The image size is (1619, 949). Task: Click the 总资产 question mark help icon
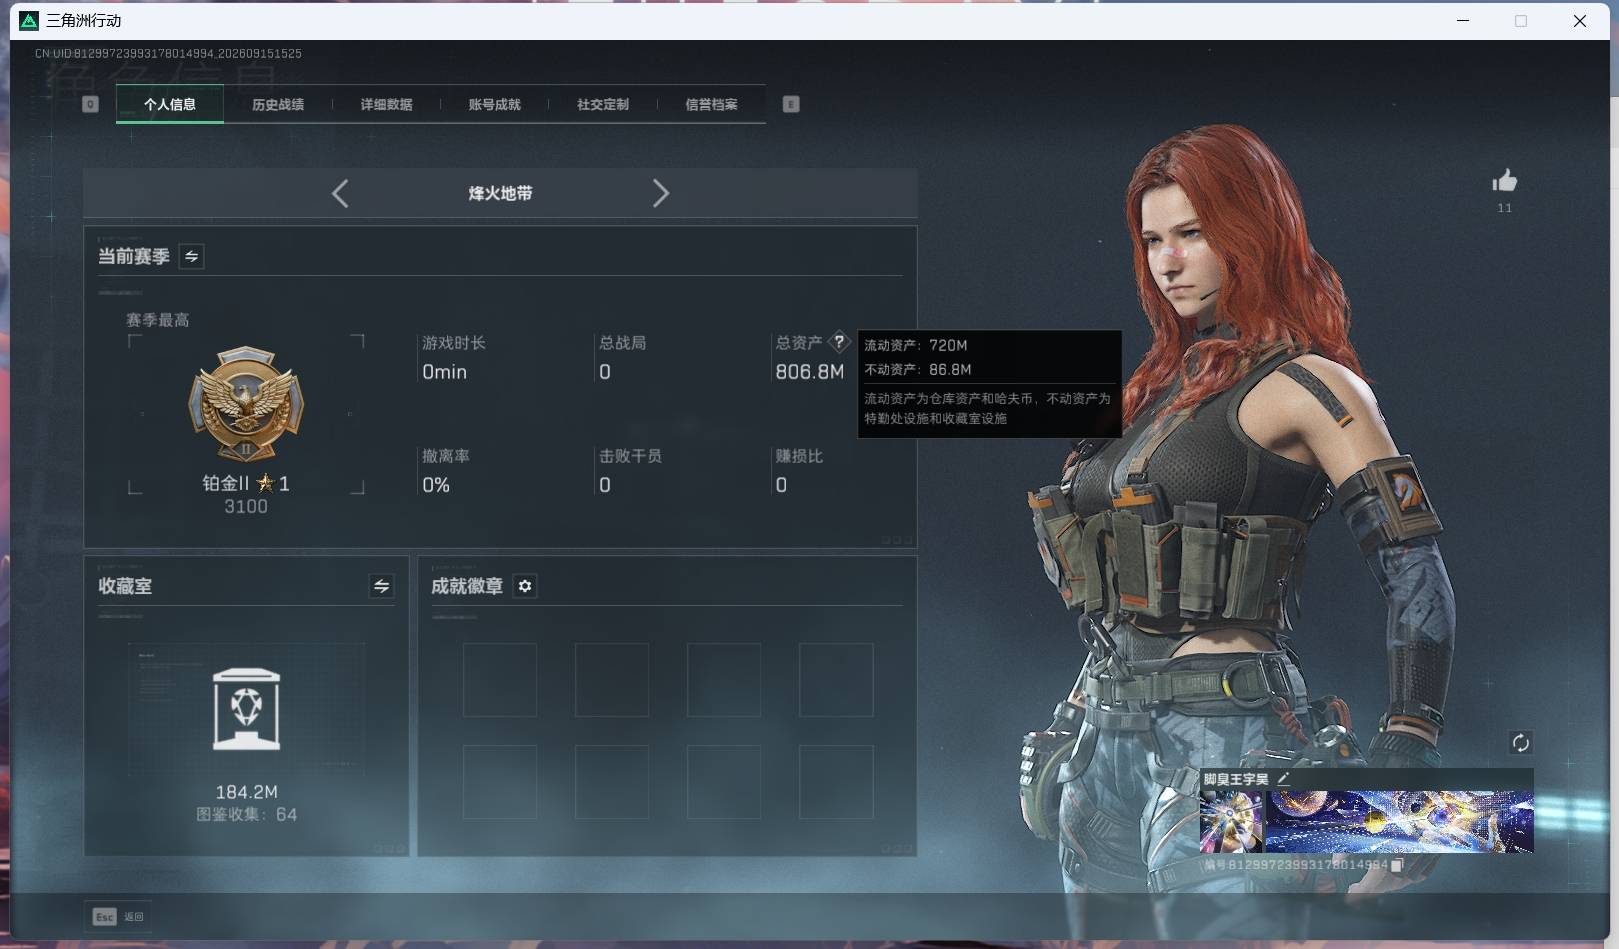tap(839, 341)
